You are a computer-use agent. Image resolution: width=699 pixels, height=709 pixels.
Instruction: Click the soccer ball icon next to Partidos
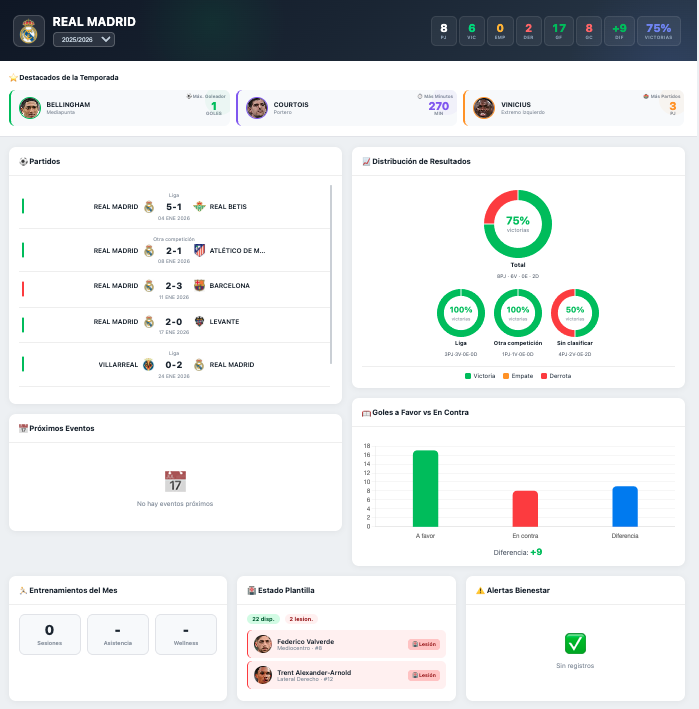click(x=24, y=161)
